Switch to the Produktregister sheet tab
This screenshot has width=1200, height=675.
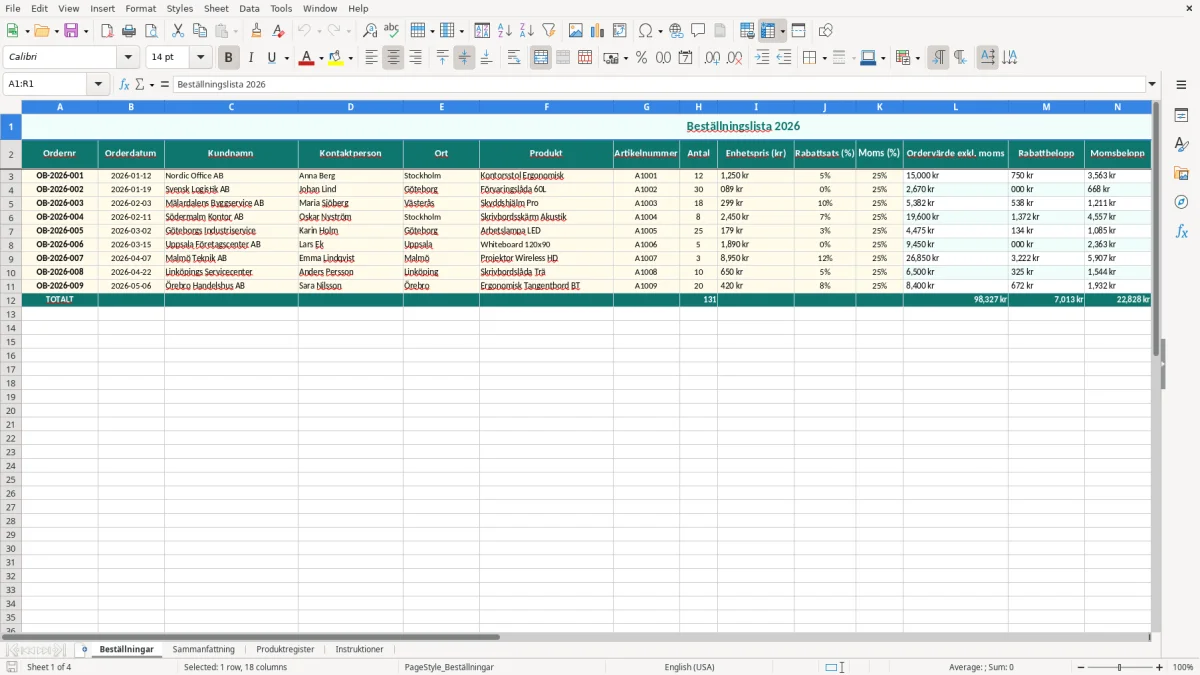[285, 649]
